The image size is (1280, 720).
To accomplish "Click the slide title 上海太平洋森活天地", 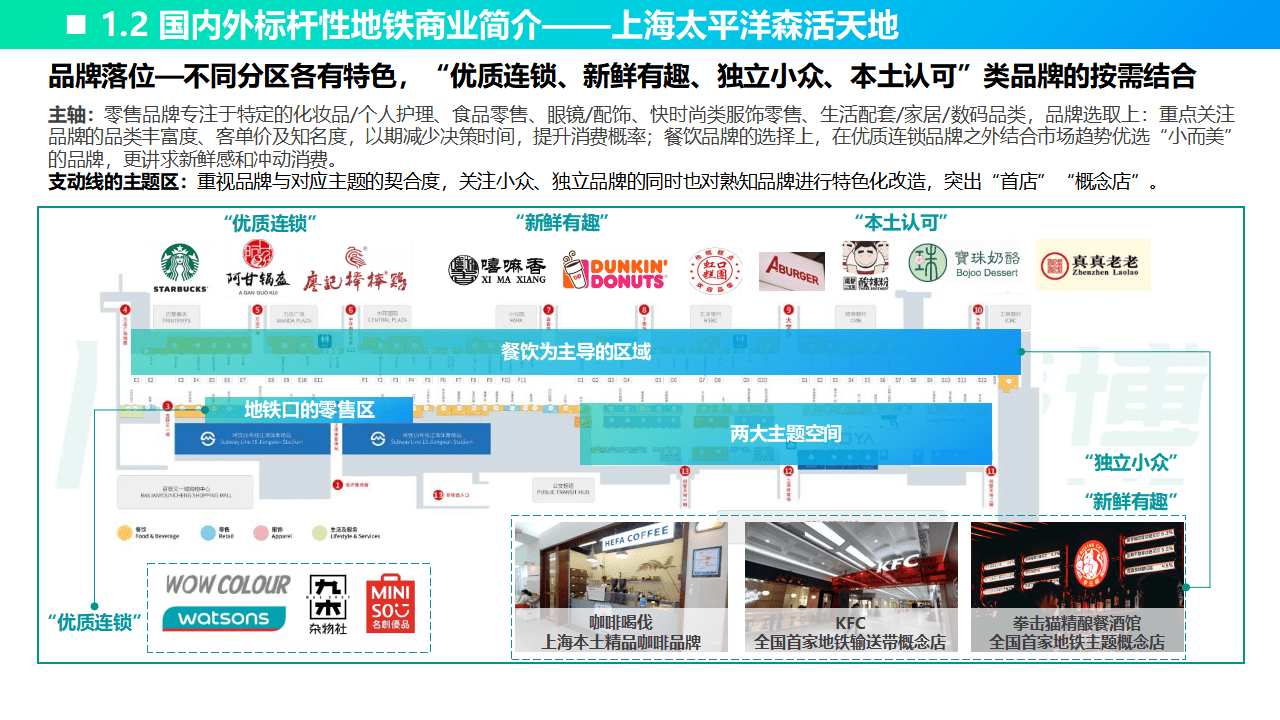I will coord(754,25).
